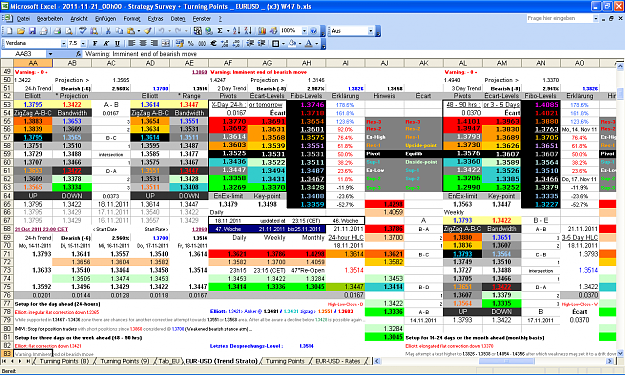
Task: Run the Spelling check icon
Action: point(83,31)
